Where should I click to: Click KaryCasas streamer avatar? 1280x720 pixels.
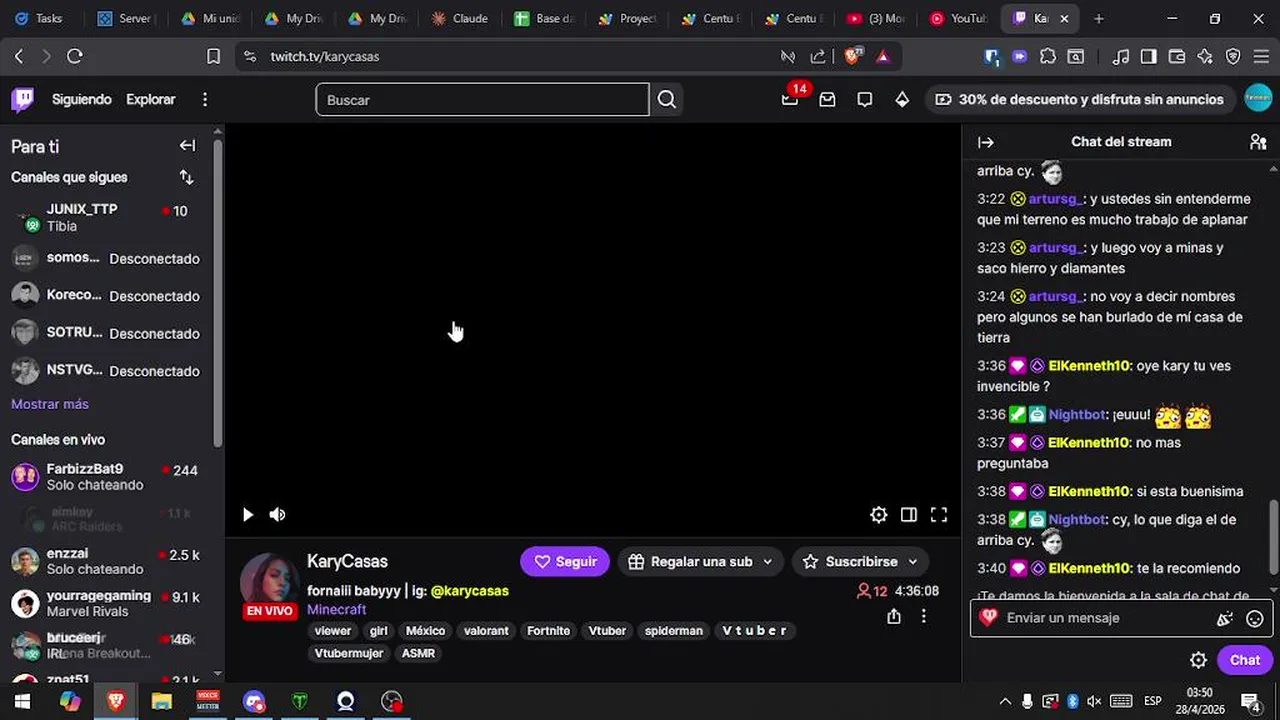click(x=269, y=581)
